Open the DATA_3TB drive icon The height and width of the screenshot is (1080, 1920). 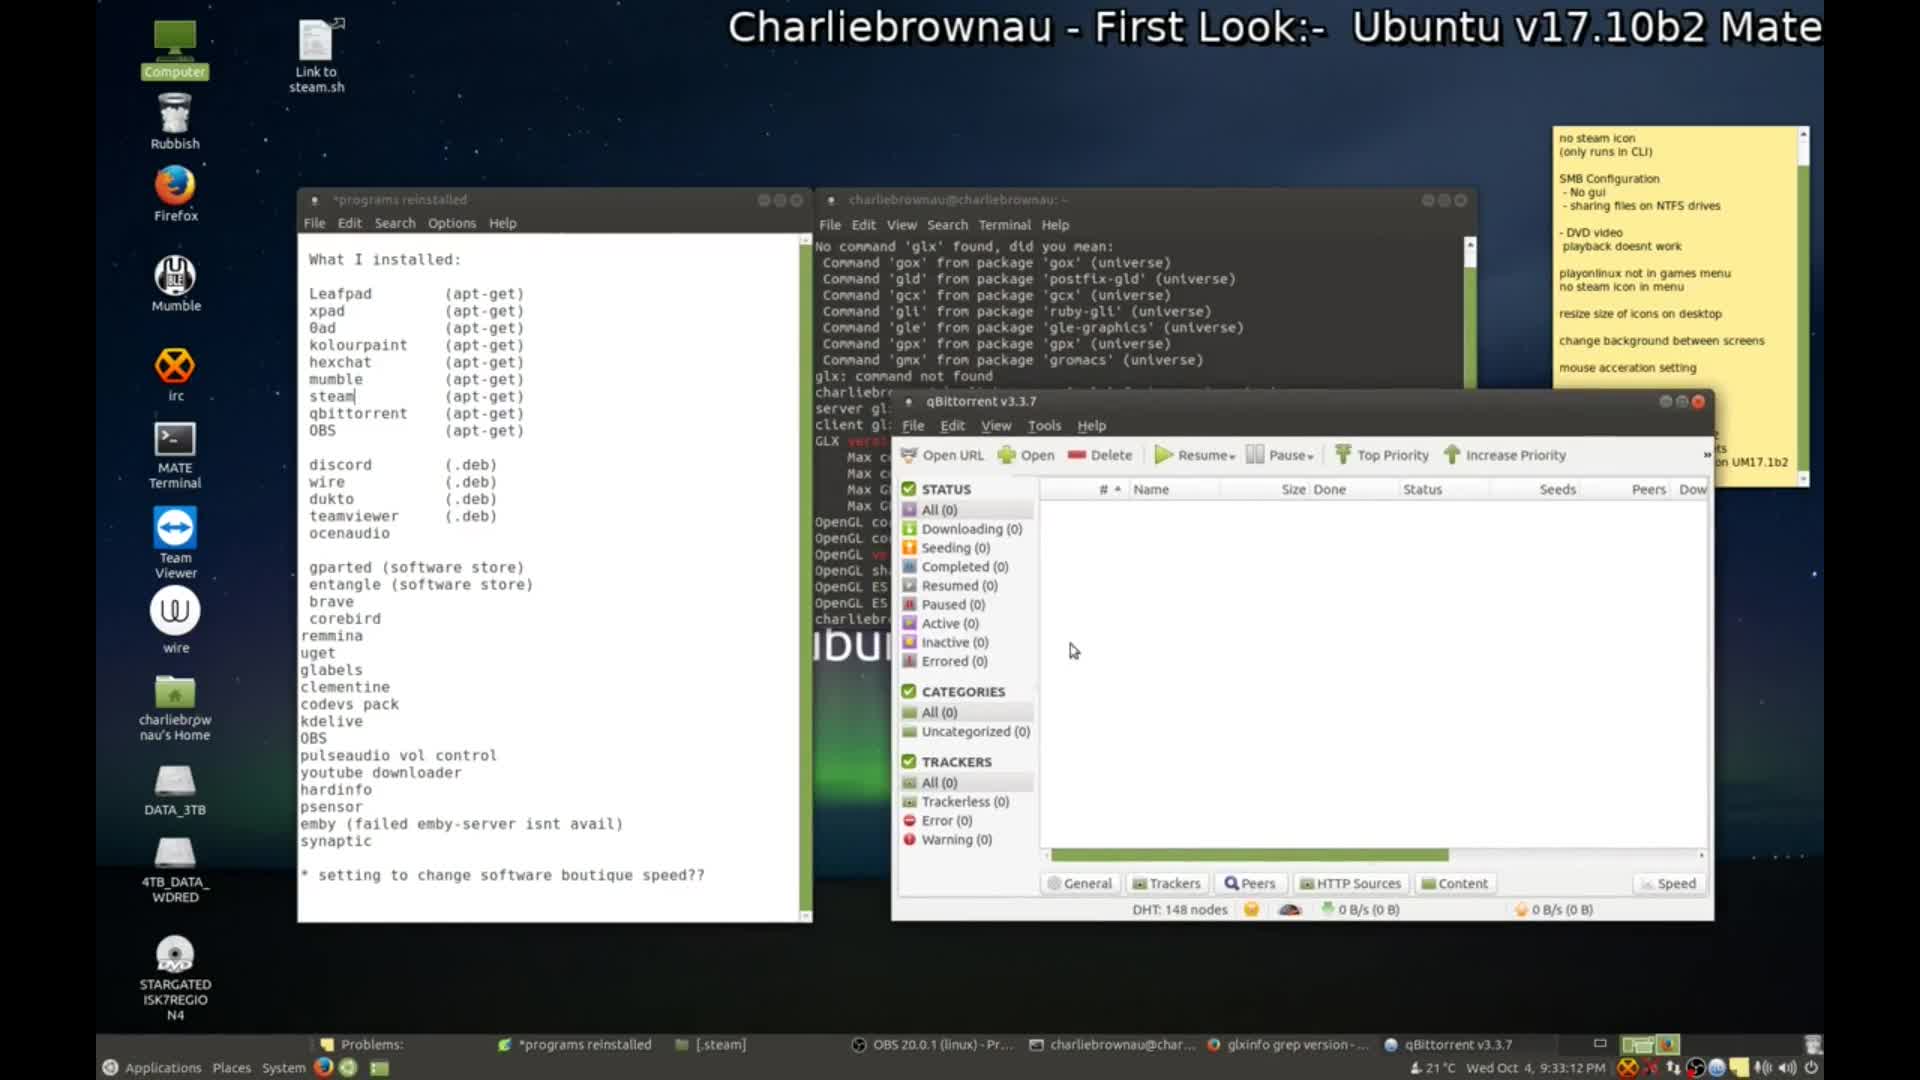click(x=175, y=790)
